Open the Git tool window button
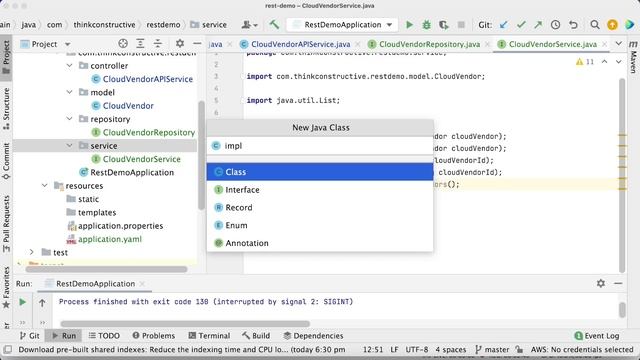The width and height of the screenshot is (640, 360). (x=29, y=336)
